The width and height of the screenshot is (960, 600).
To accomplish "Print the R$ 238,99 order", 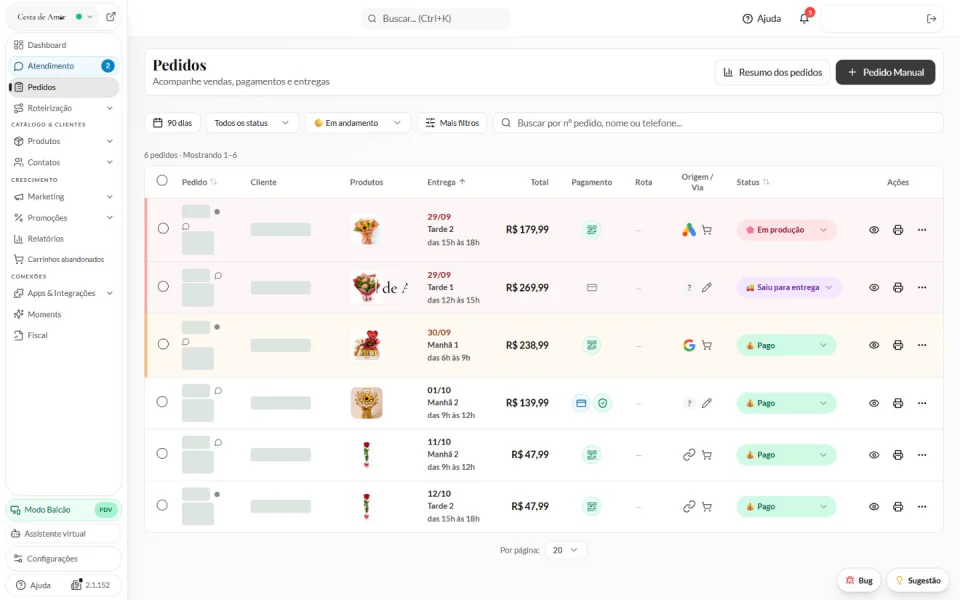I will point(898,345).
